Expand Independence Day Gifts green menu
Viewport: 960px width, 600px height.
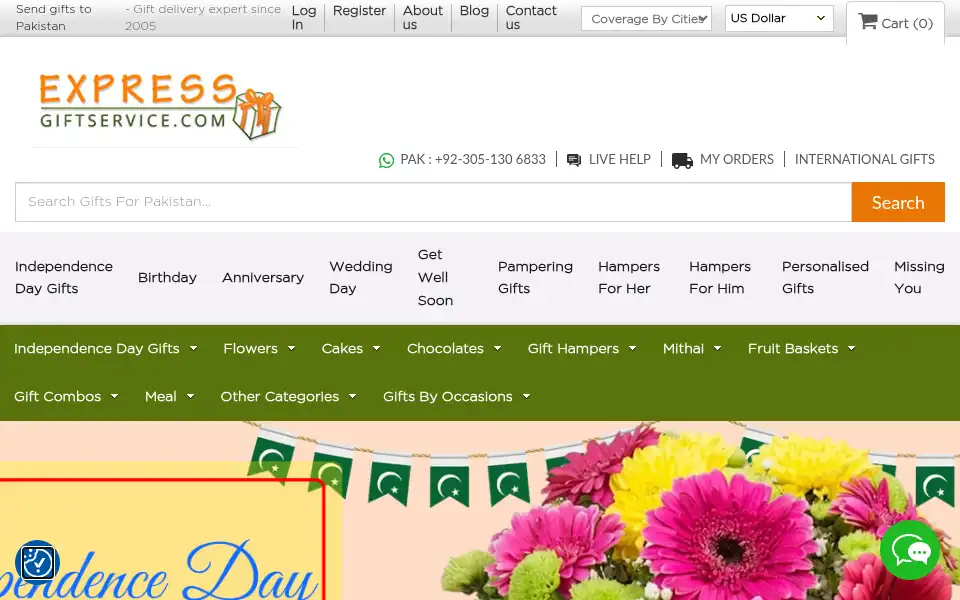pos(105,348)
